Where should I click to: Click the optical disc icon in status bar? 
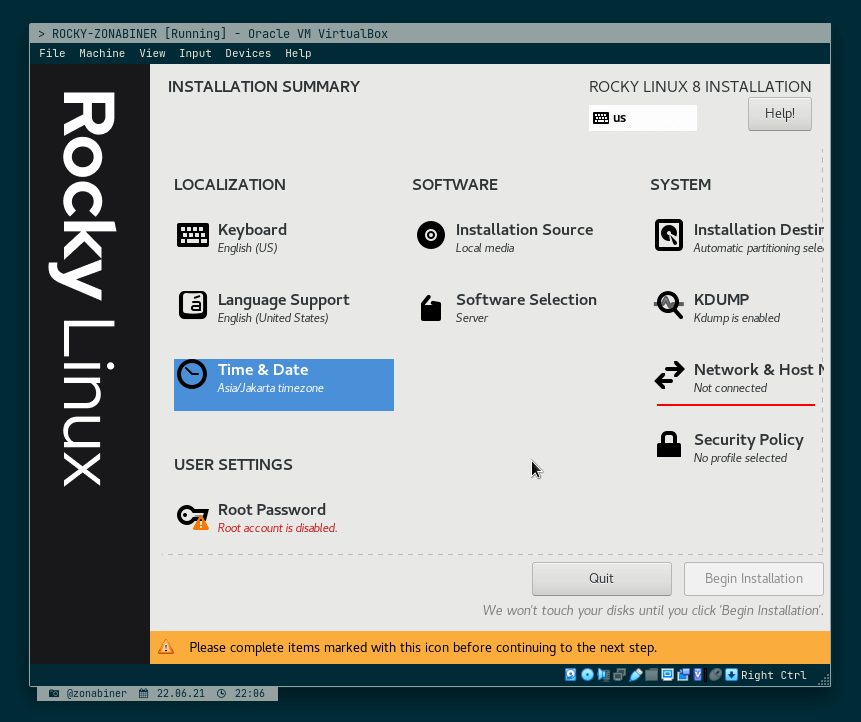(585, 675)
